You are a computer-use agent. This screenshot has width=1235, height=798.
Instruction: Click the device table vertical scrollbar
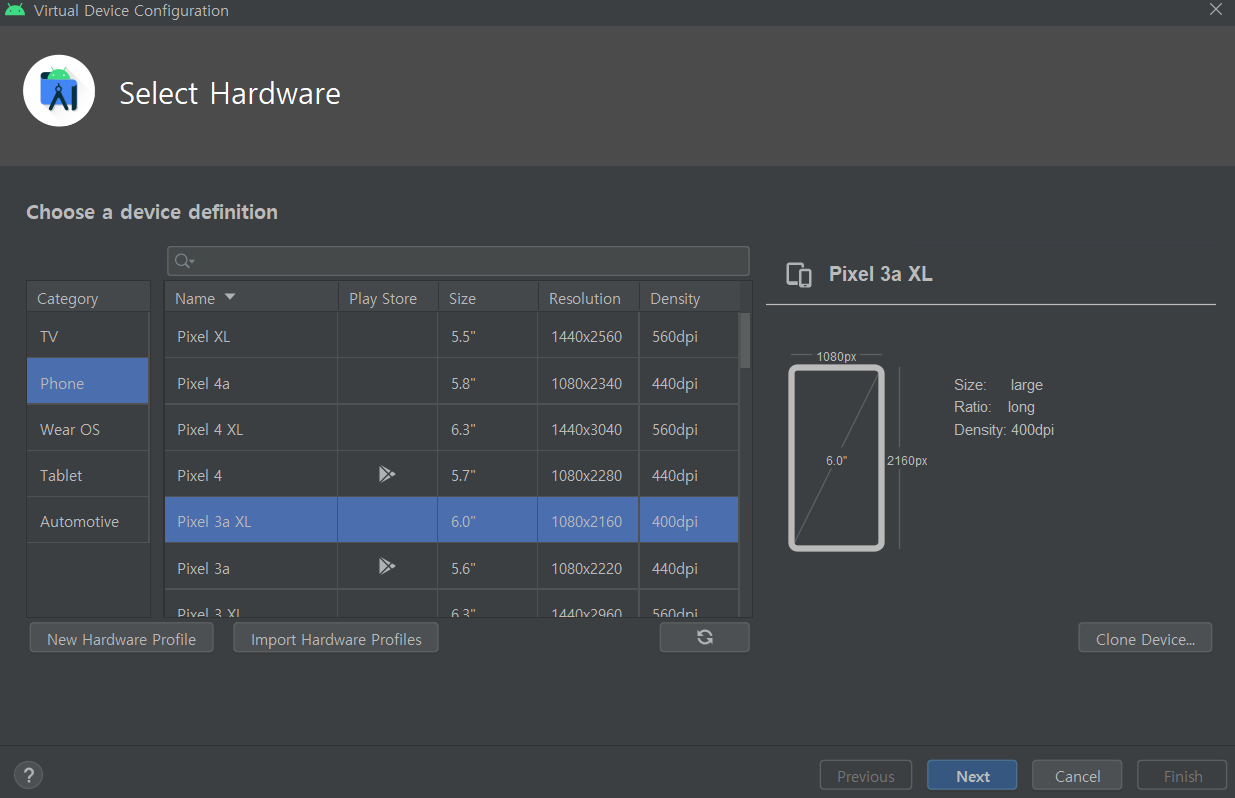(x=745, y=340)
